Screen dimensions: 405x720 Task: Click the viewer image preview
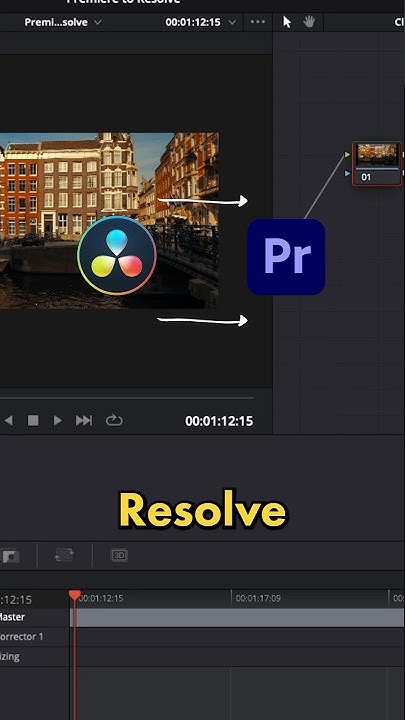point(109,220)
